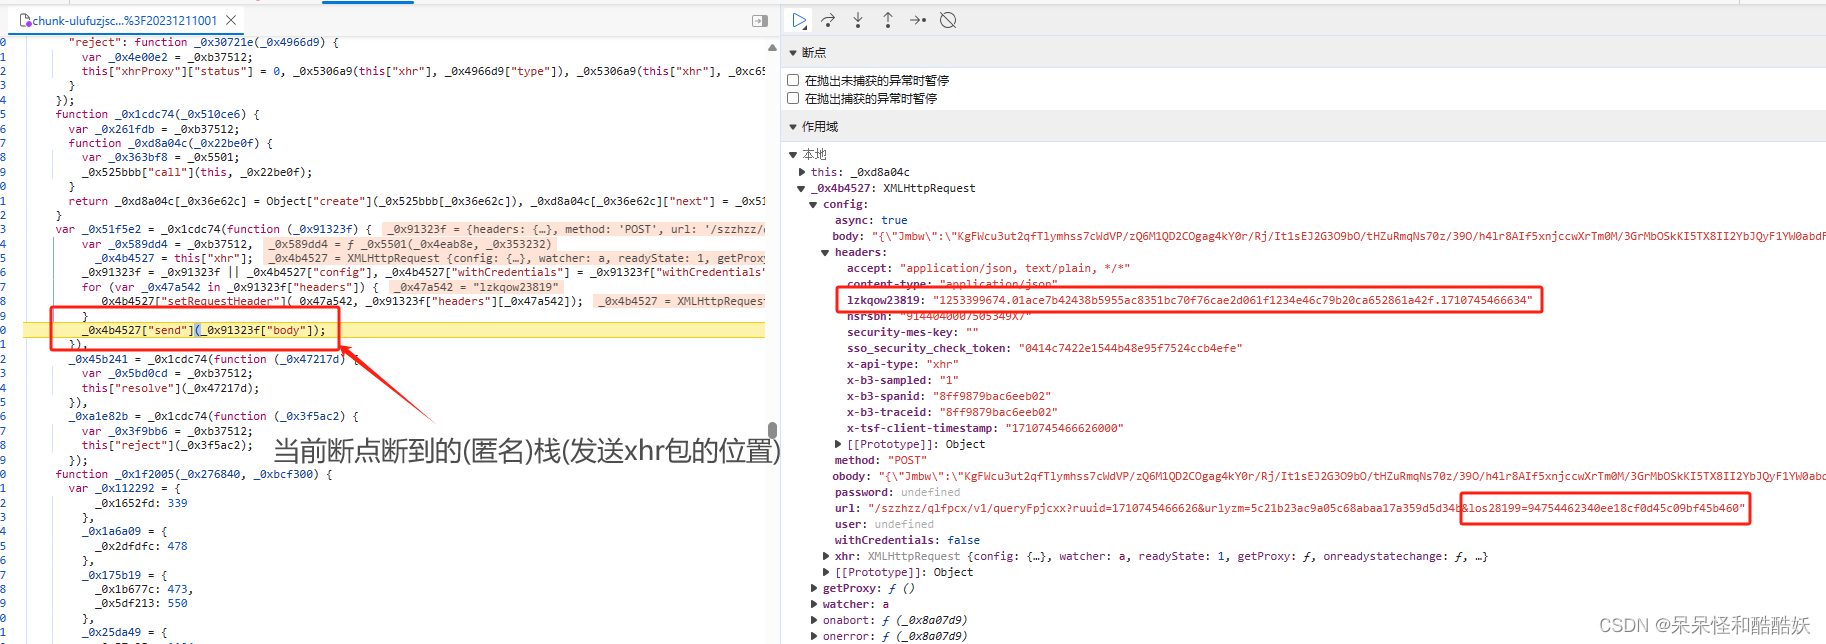
Task: Select the x-b3-sampled row
Action: (x=902, y=380)
